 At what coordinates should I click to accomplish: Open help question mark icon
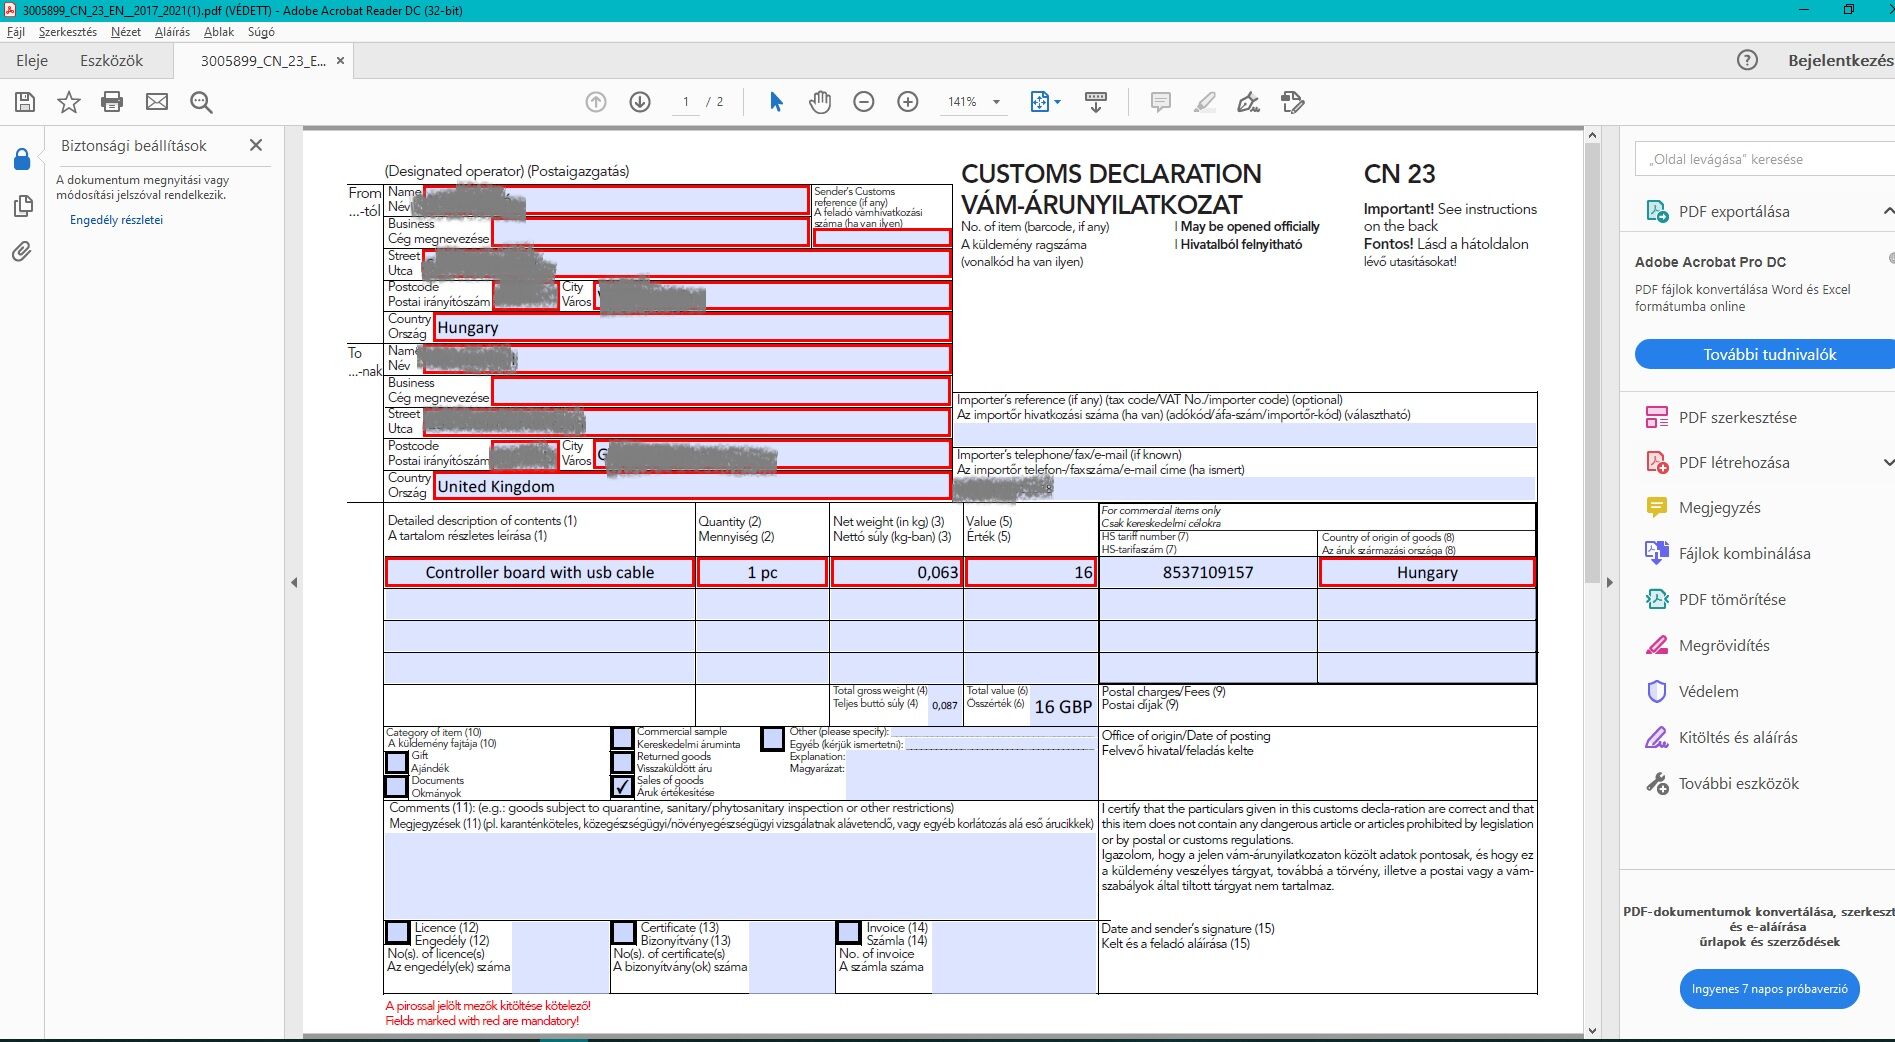(x=1747, y=60)
